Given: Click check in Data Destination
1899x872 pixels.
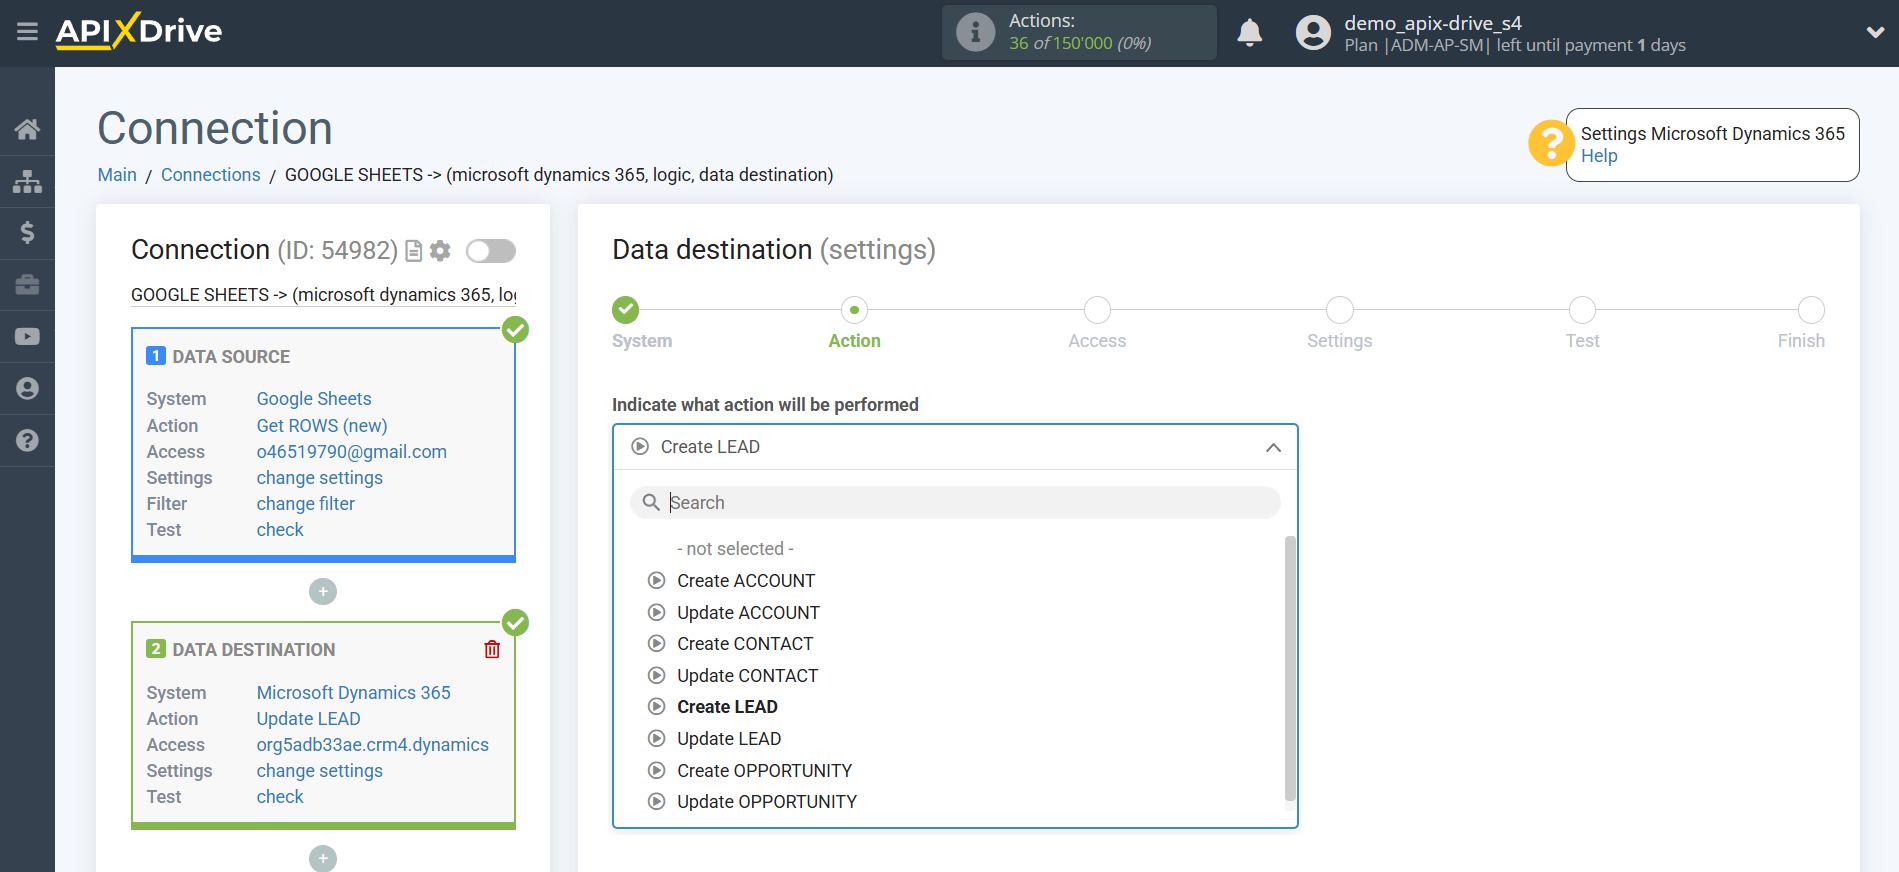Looking at the screenshot, I should click(x=280, y=797).
